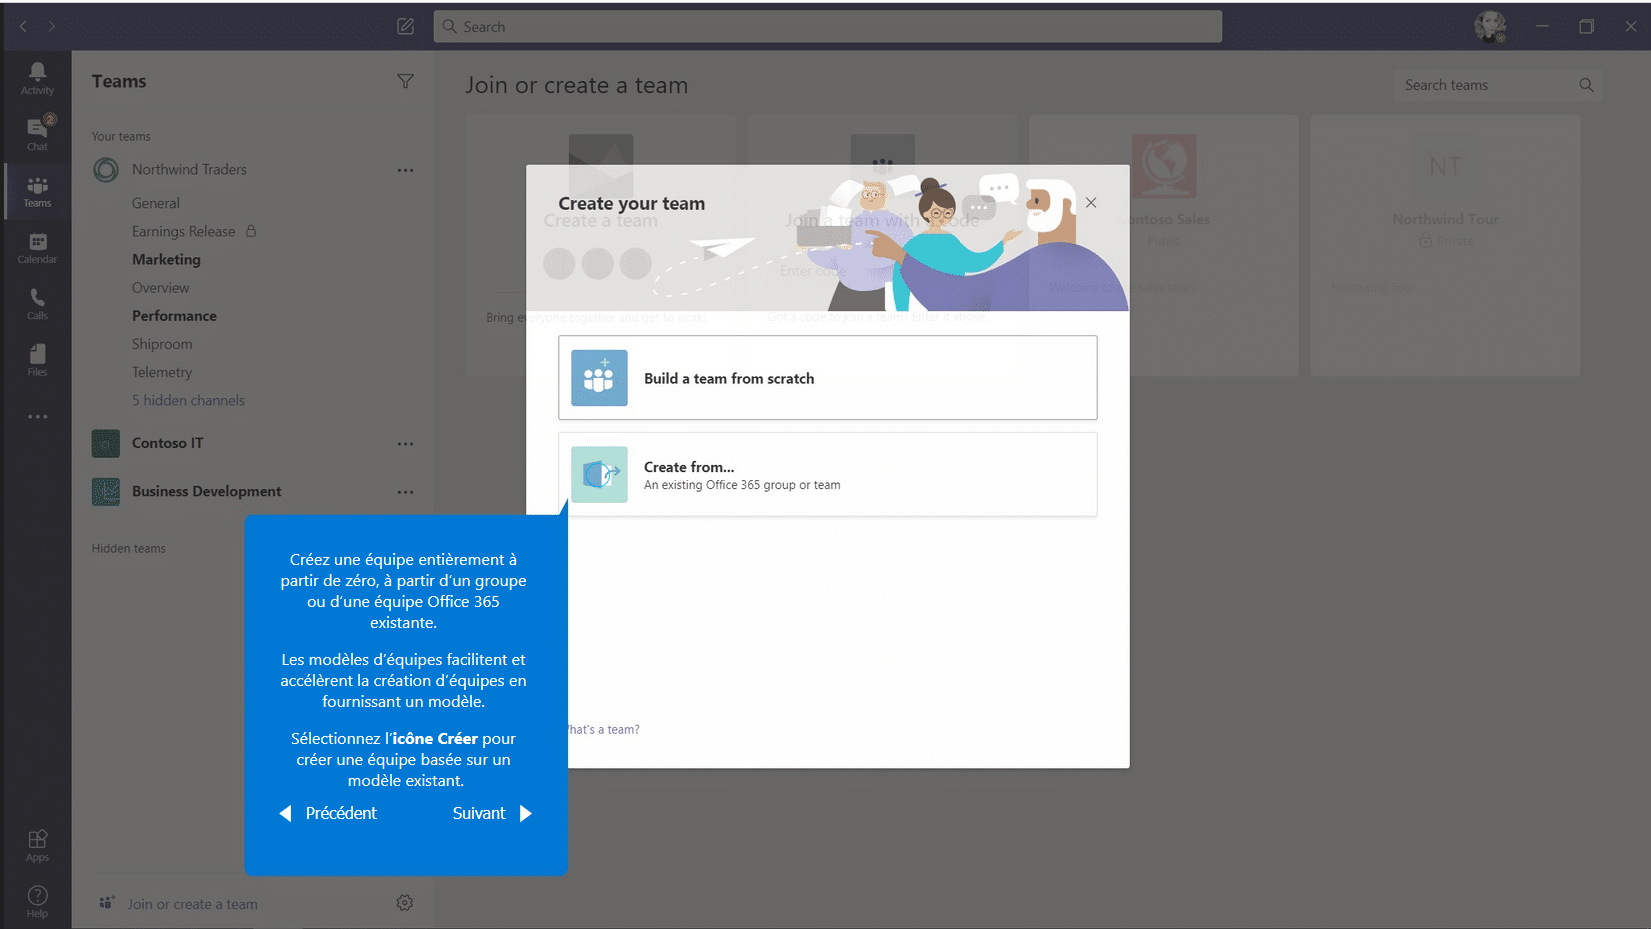This screenshot has height=929, width=1651.
Task: Select Create from existing Office 365 group
Action: tap(827, 475)
